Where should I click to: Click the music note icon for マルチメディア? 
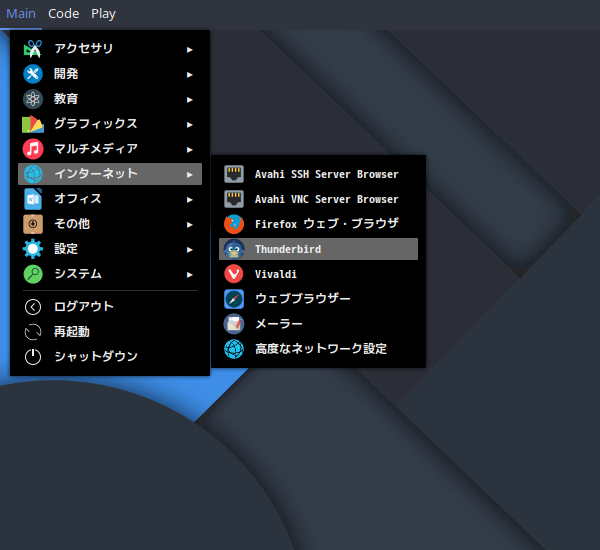pos(33,149)
